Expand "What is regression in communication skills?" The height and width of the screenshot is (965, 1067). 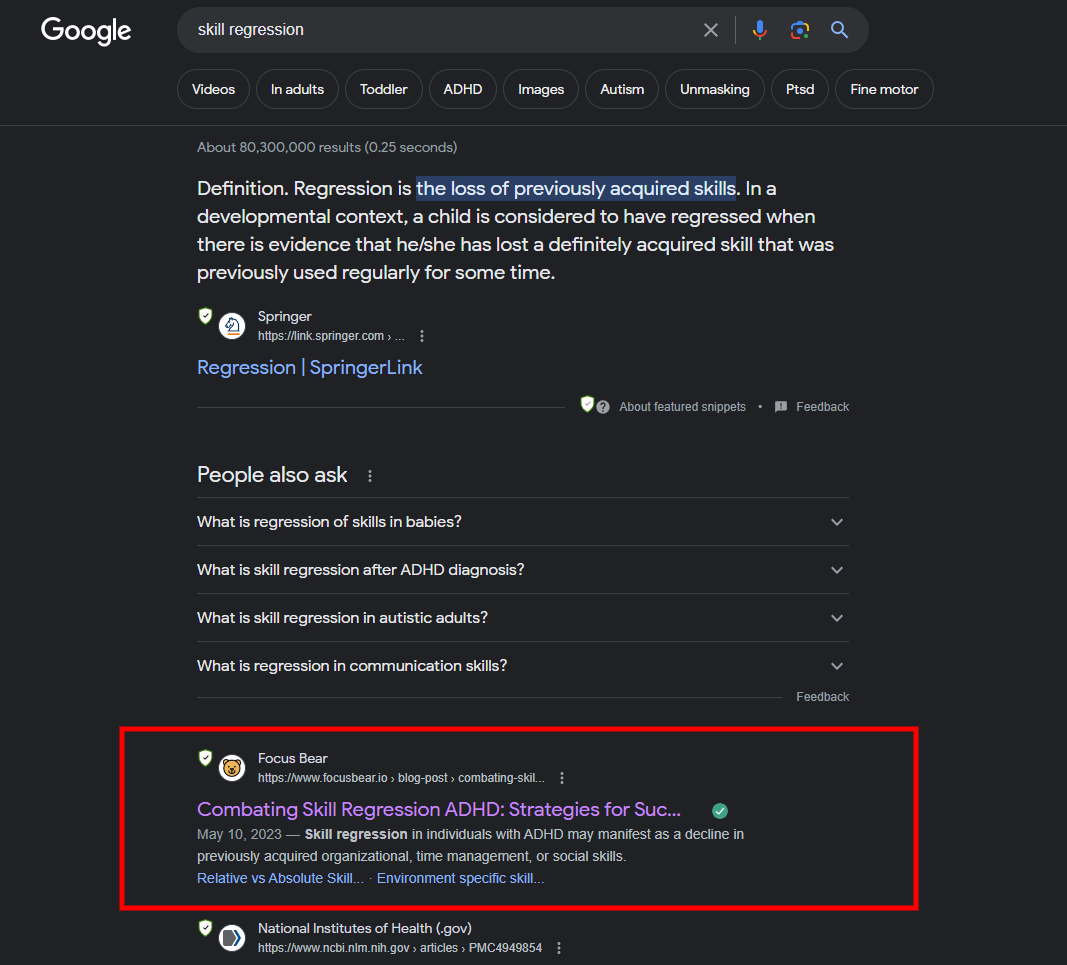pyautogui.click(x=836, y=666)
